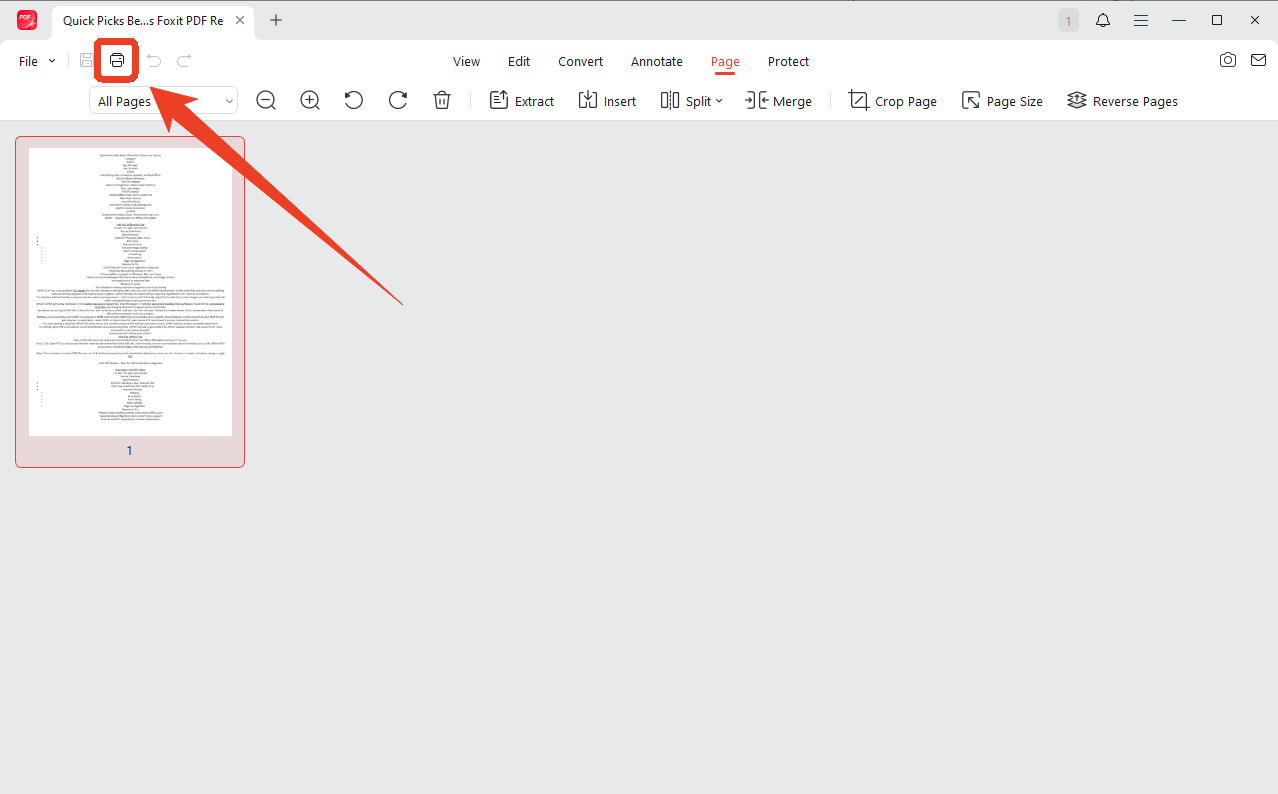Viewport: 1278px width, 794px height.
Task: Click the Insert pages tool
Action: (x=607, y=101)
